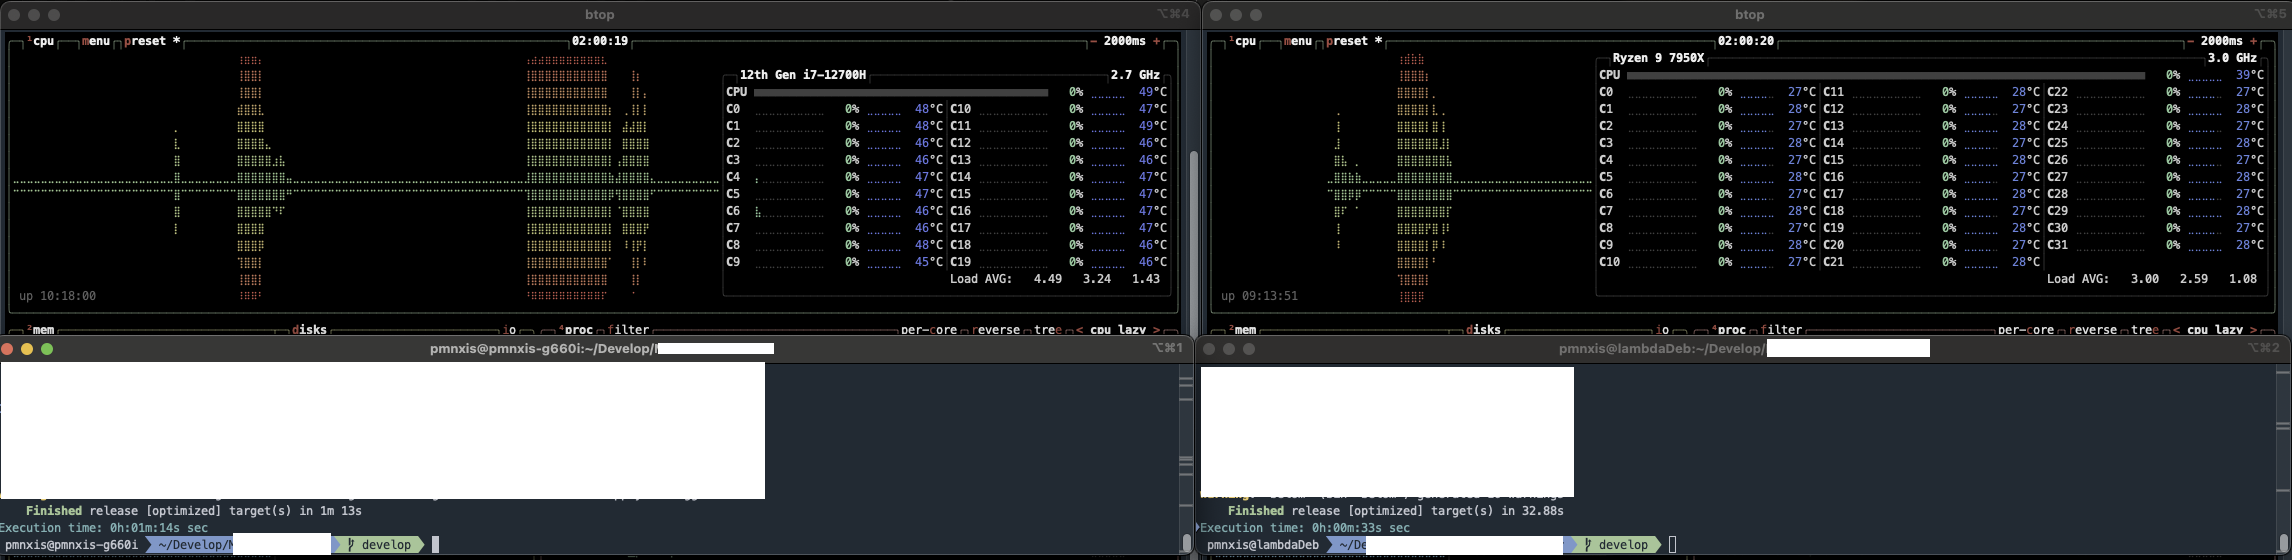Click the develop branch segment in lambdaDeb prompt
Screen dimensions: 2292x560
click(x=1615, y=545)
